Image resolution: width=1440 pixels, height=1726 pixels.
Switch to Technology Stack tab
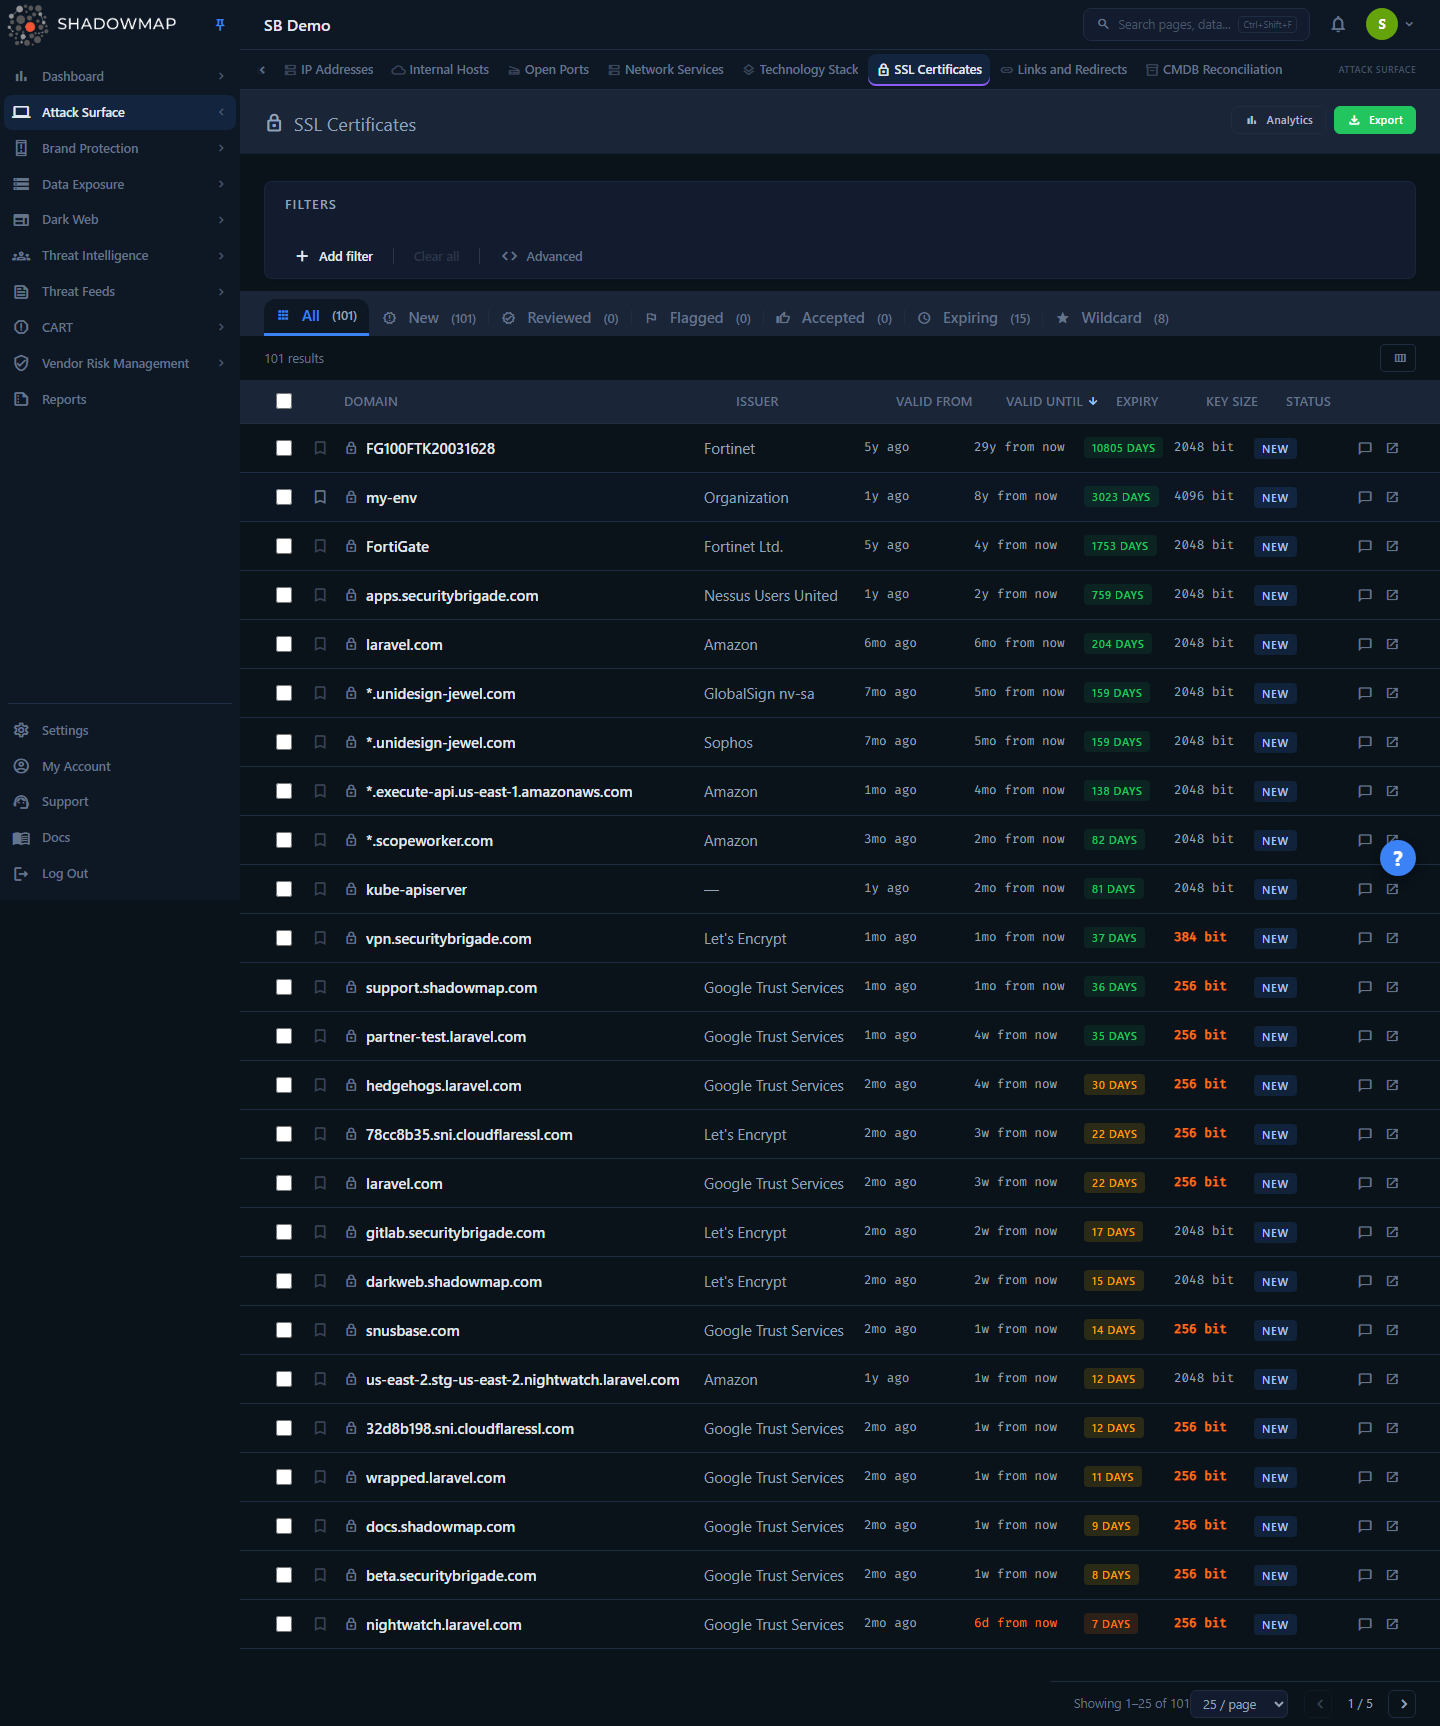(800, 70)
